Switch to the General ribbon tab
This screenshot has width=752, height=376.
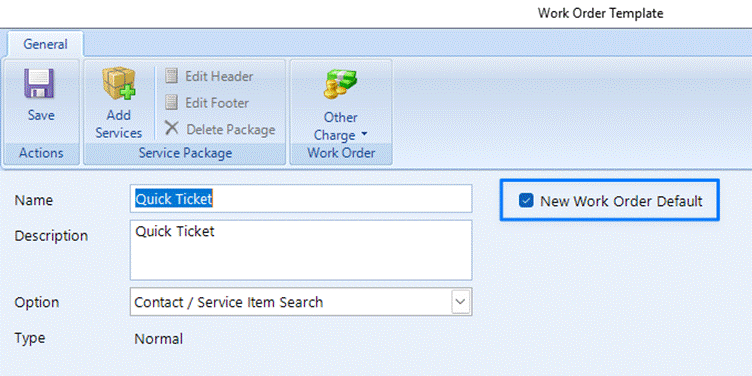pyautogui.click(x=46, y=44)
